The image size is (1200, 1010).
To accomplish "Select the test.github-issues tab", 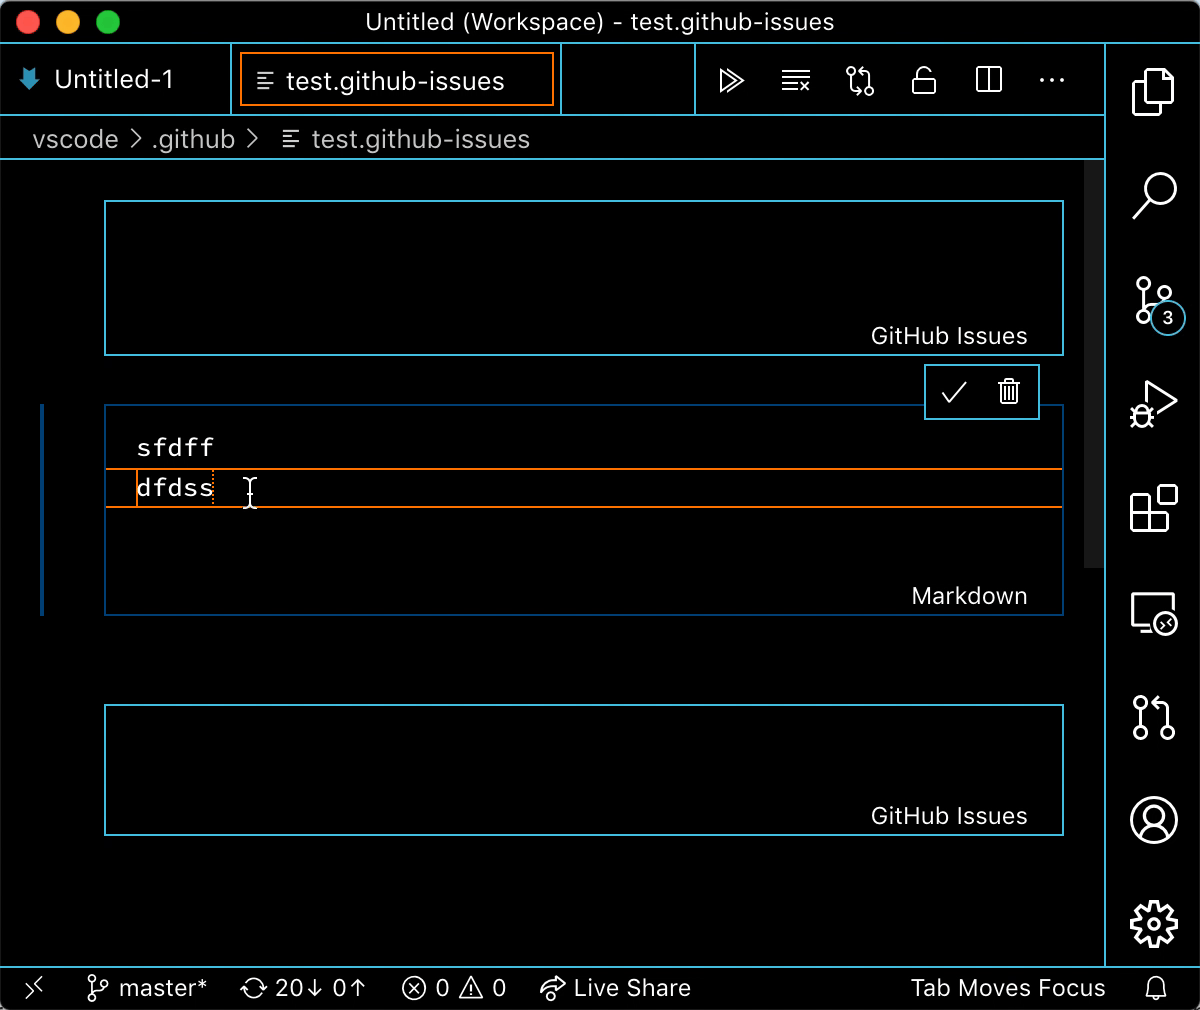I will point(396,81).
